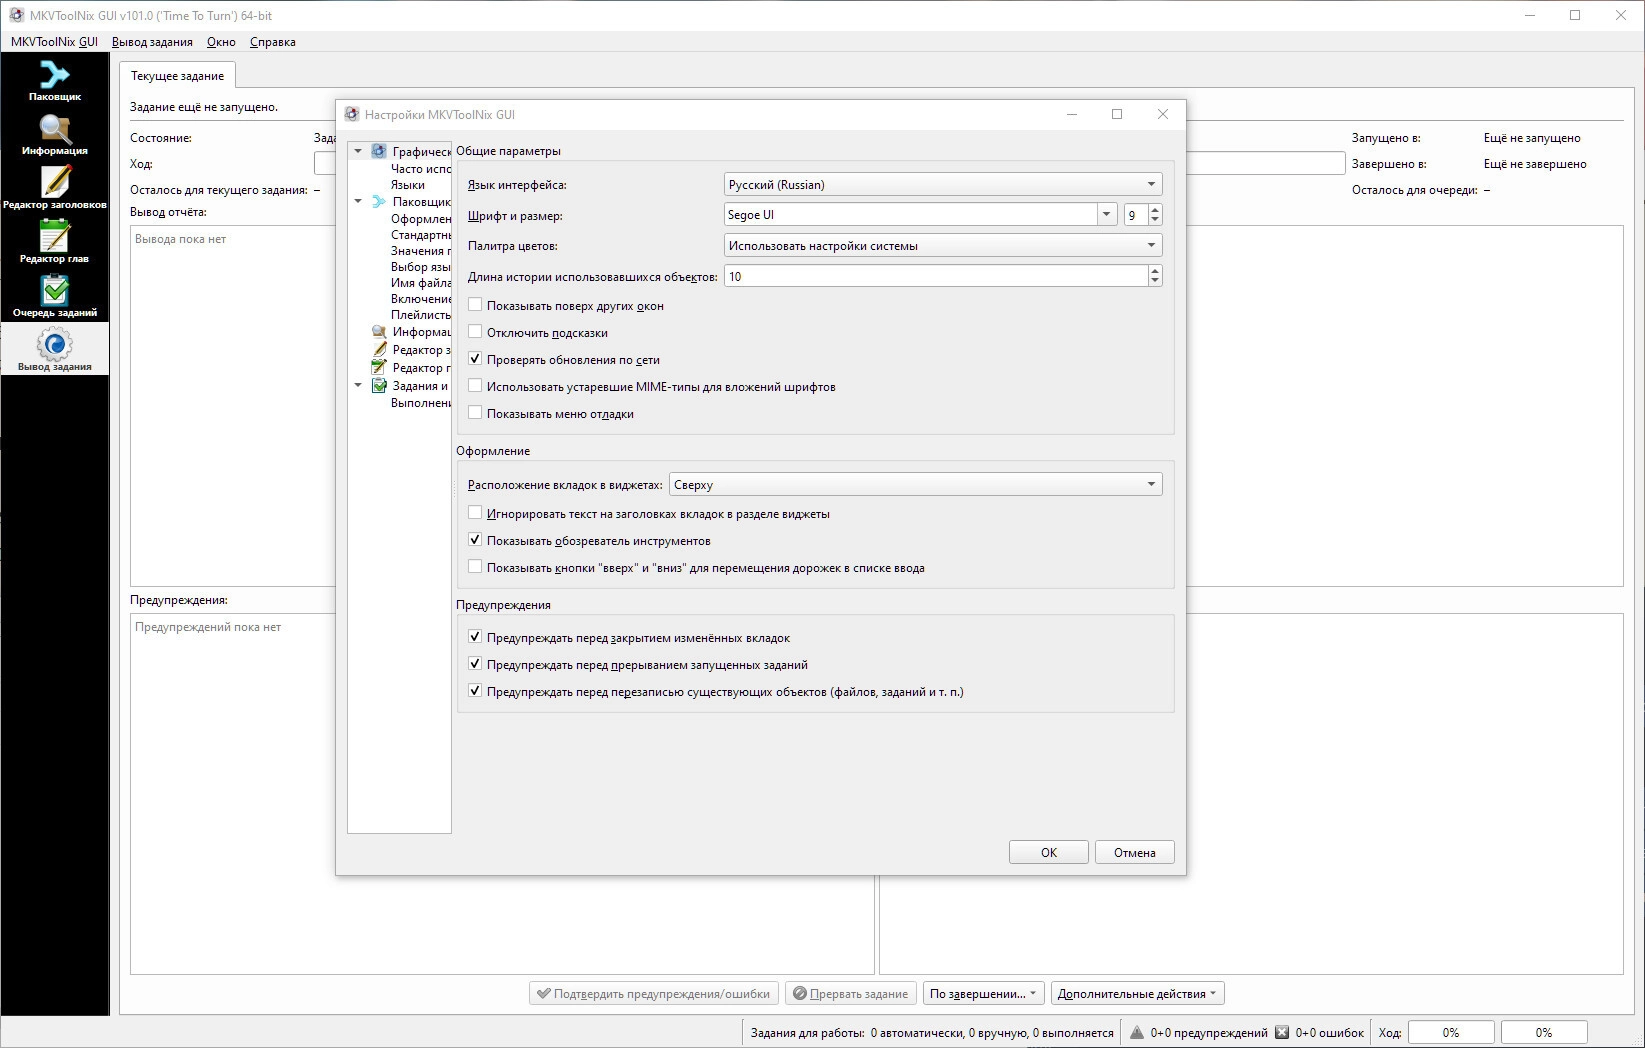Viewport: 1645px width, 1048px height.
Task: Uncheck warning перед закрытием изменённых вкладок
Action: point(475,637)
